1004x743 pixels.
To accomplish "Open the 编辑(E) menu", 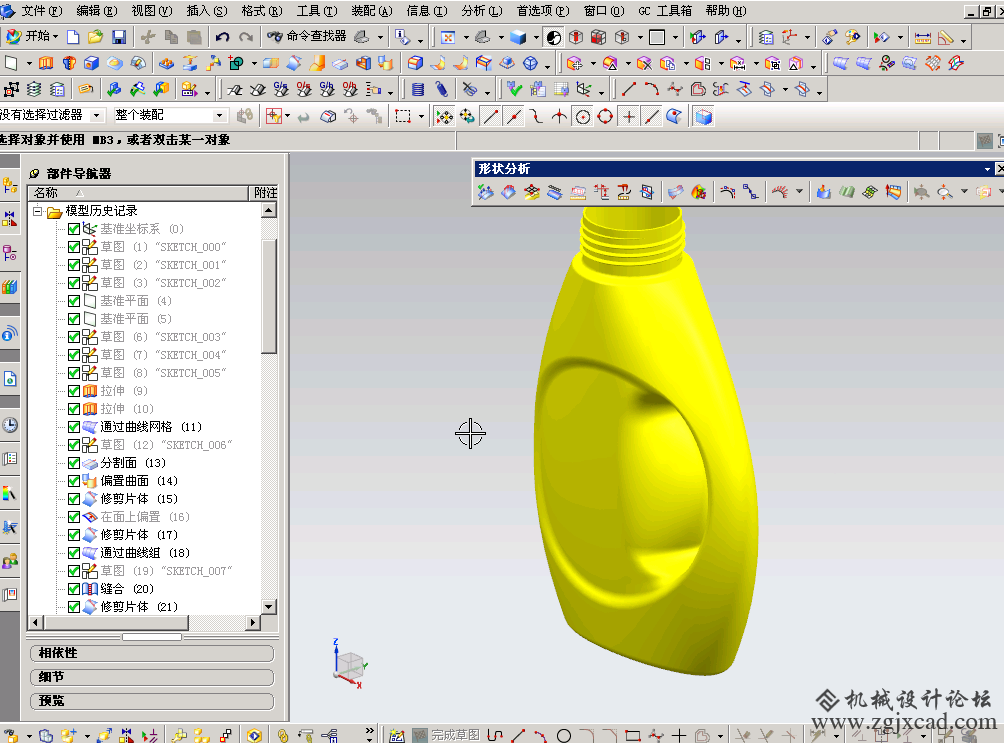I will click(97, 11).
